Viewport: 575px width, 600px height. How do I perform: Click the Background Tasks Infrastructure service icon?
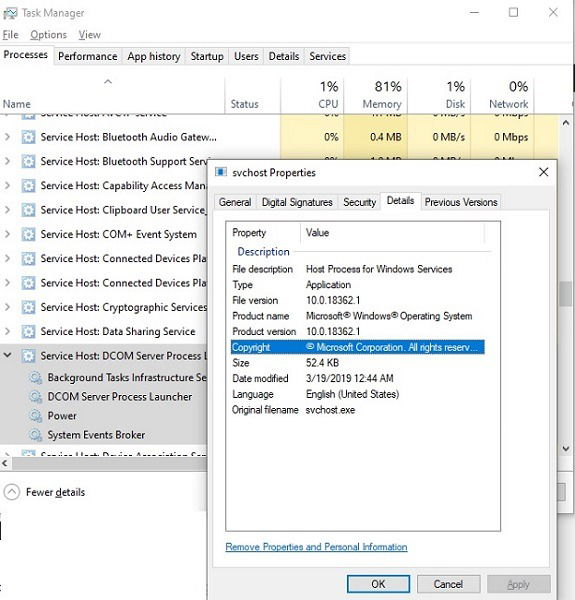(36, 377)
